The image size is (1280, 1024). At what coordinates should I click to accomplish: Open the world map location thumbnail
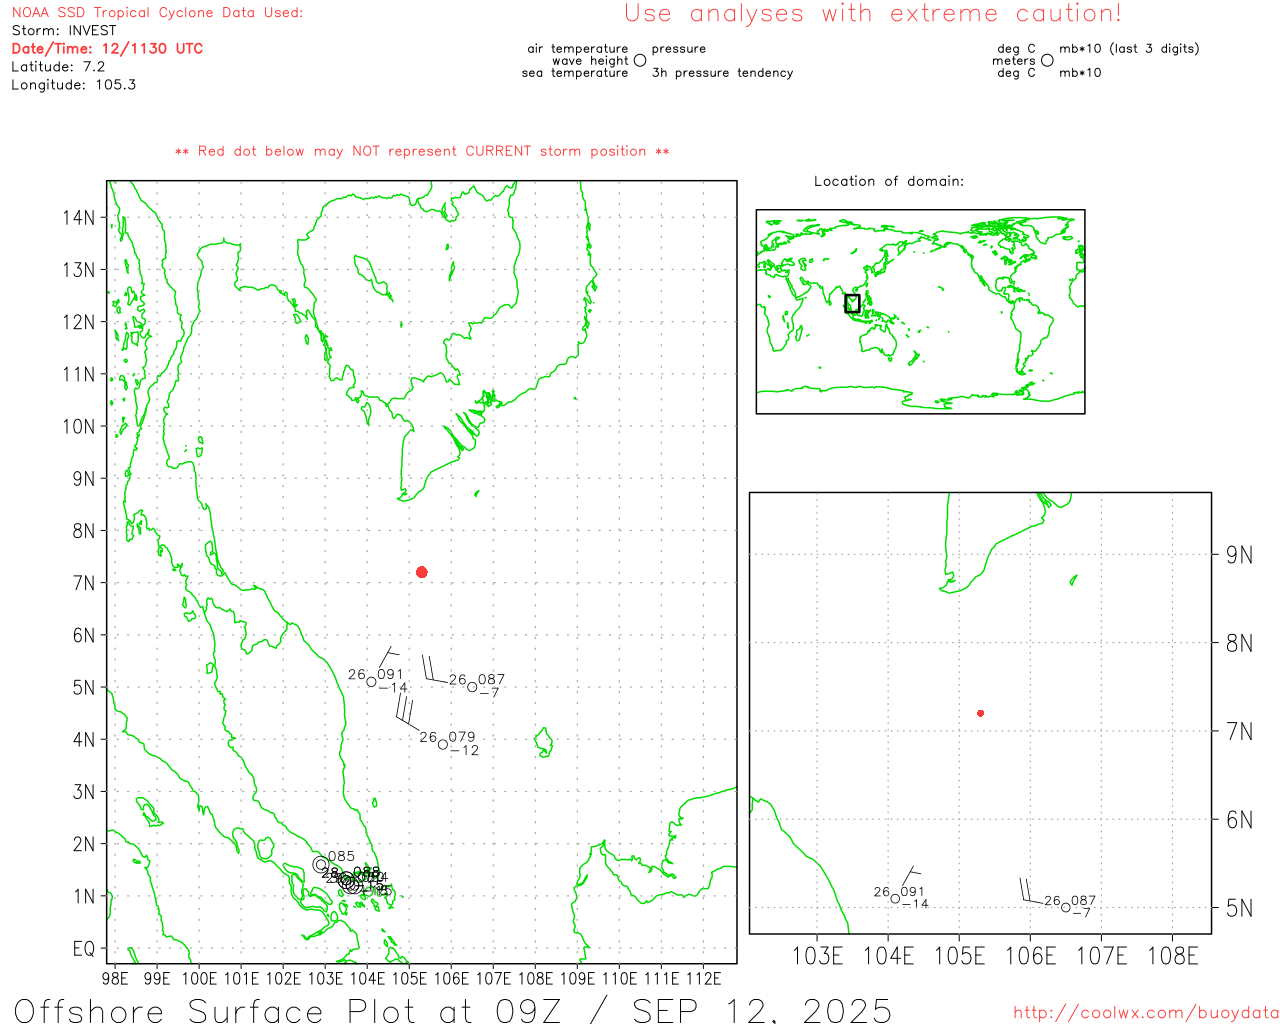coord(920,311)
